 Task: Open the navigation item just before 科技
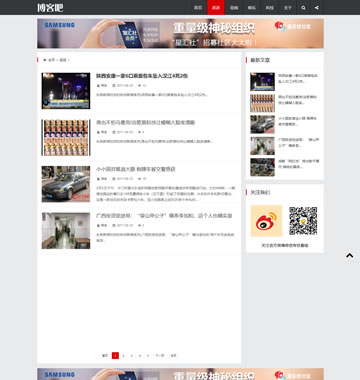click(x=252, y=8)
